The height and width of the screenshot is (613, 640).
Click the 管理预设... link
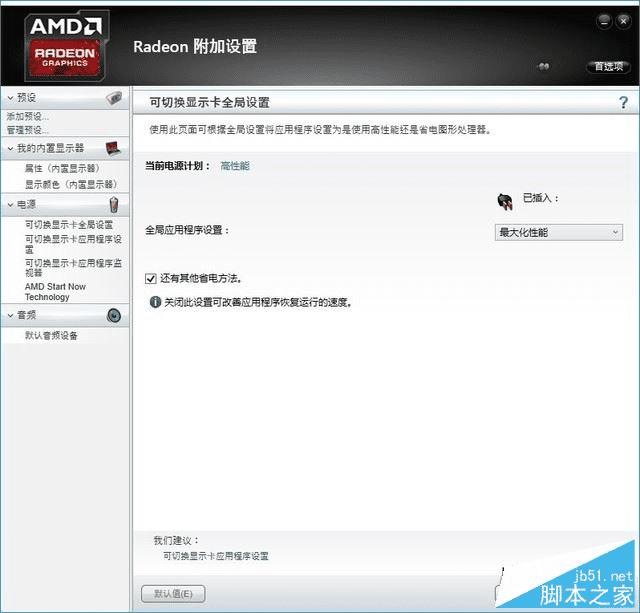click(28, 130)
